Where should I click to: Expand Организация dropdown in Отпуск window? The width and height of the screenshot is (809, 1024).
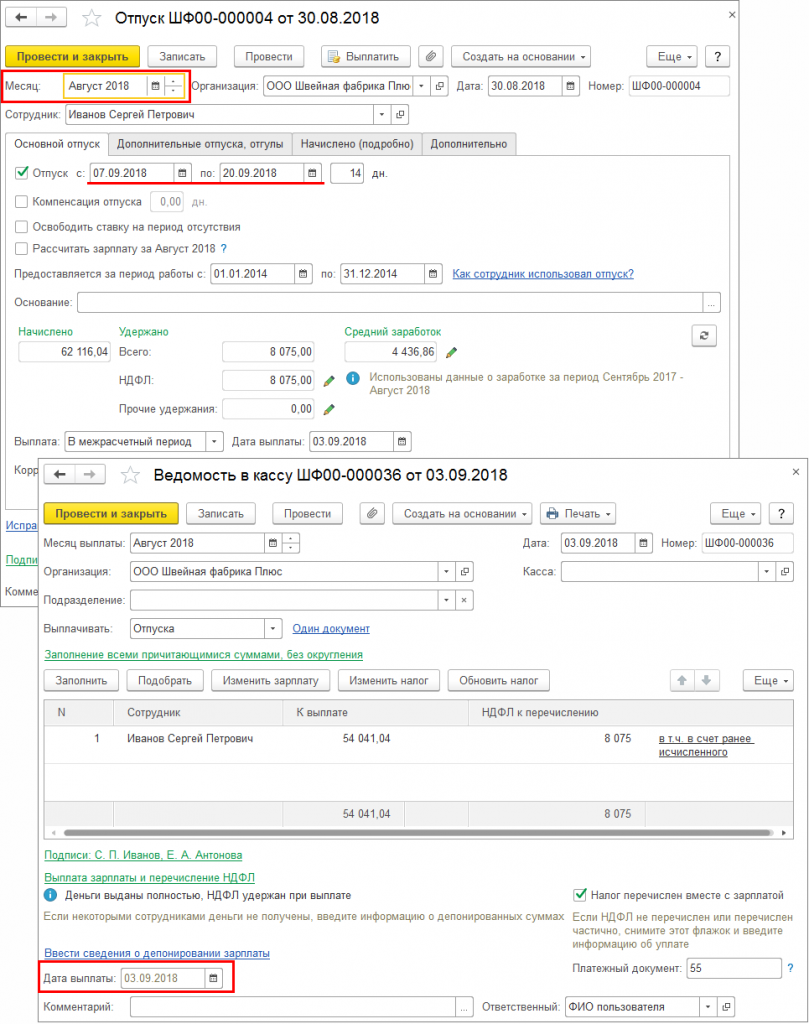pos(422,86)
